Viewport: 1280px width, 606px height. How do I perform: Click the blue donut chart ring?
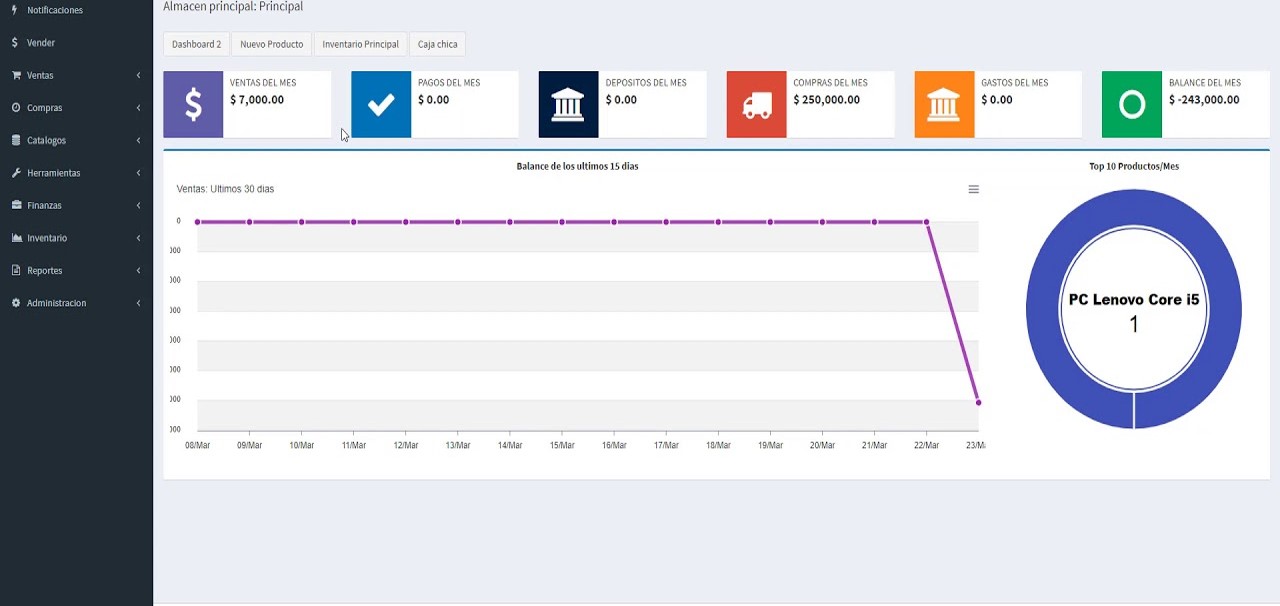pos(1043,310)
